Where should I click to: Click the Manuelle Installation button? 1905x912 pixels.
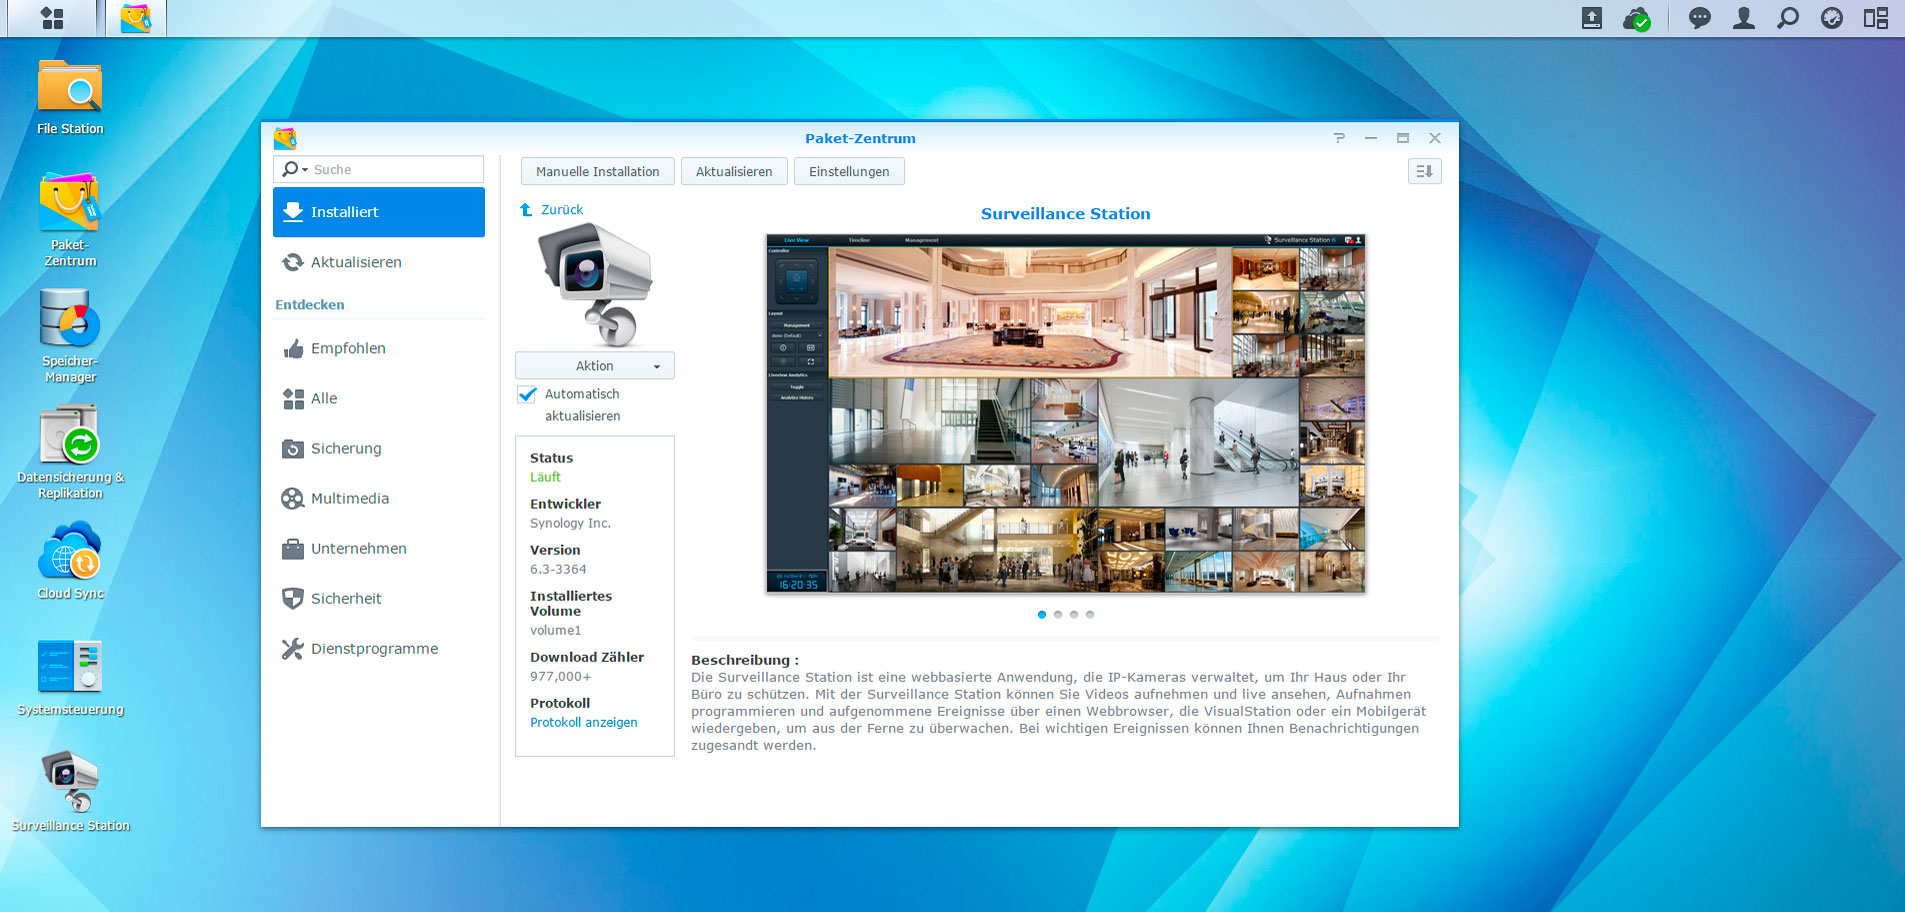click(x=597, y=171)
